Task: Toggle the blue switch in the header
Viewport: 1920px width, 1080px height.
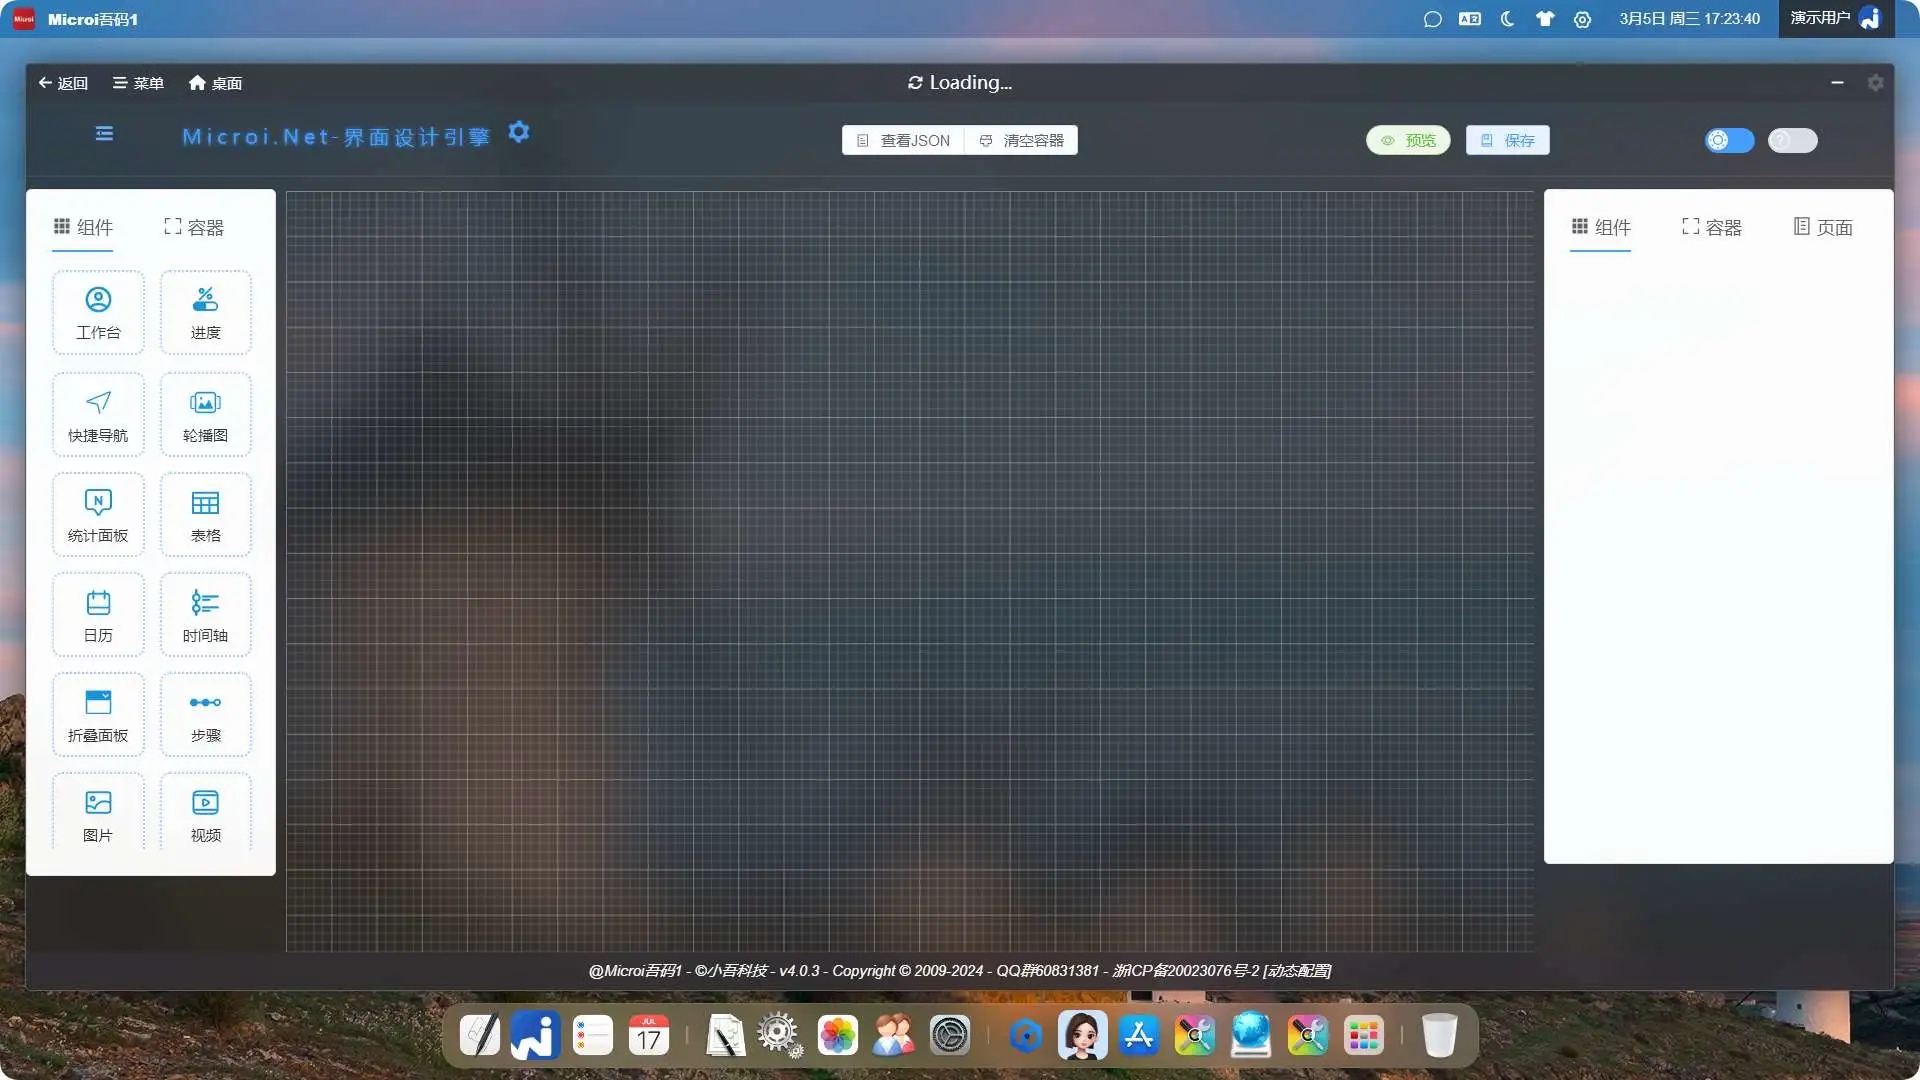Action: click(1729, 140)
